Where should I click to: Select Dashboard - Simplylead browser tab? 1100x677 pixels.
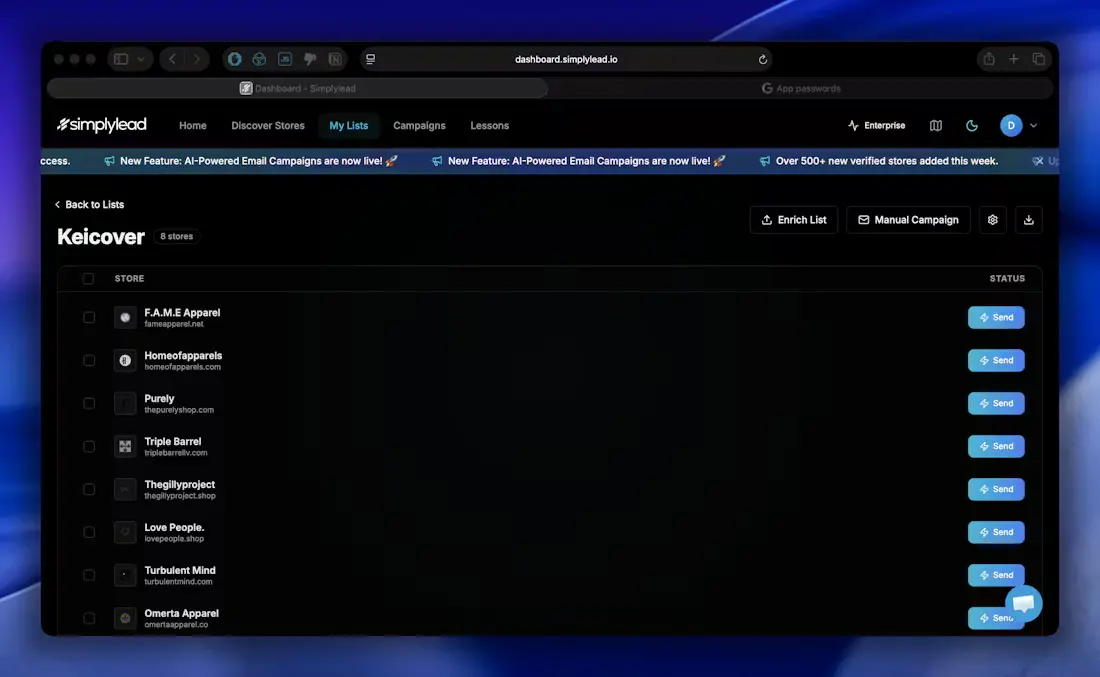(x=297, y=88)
